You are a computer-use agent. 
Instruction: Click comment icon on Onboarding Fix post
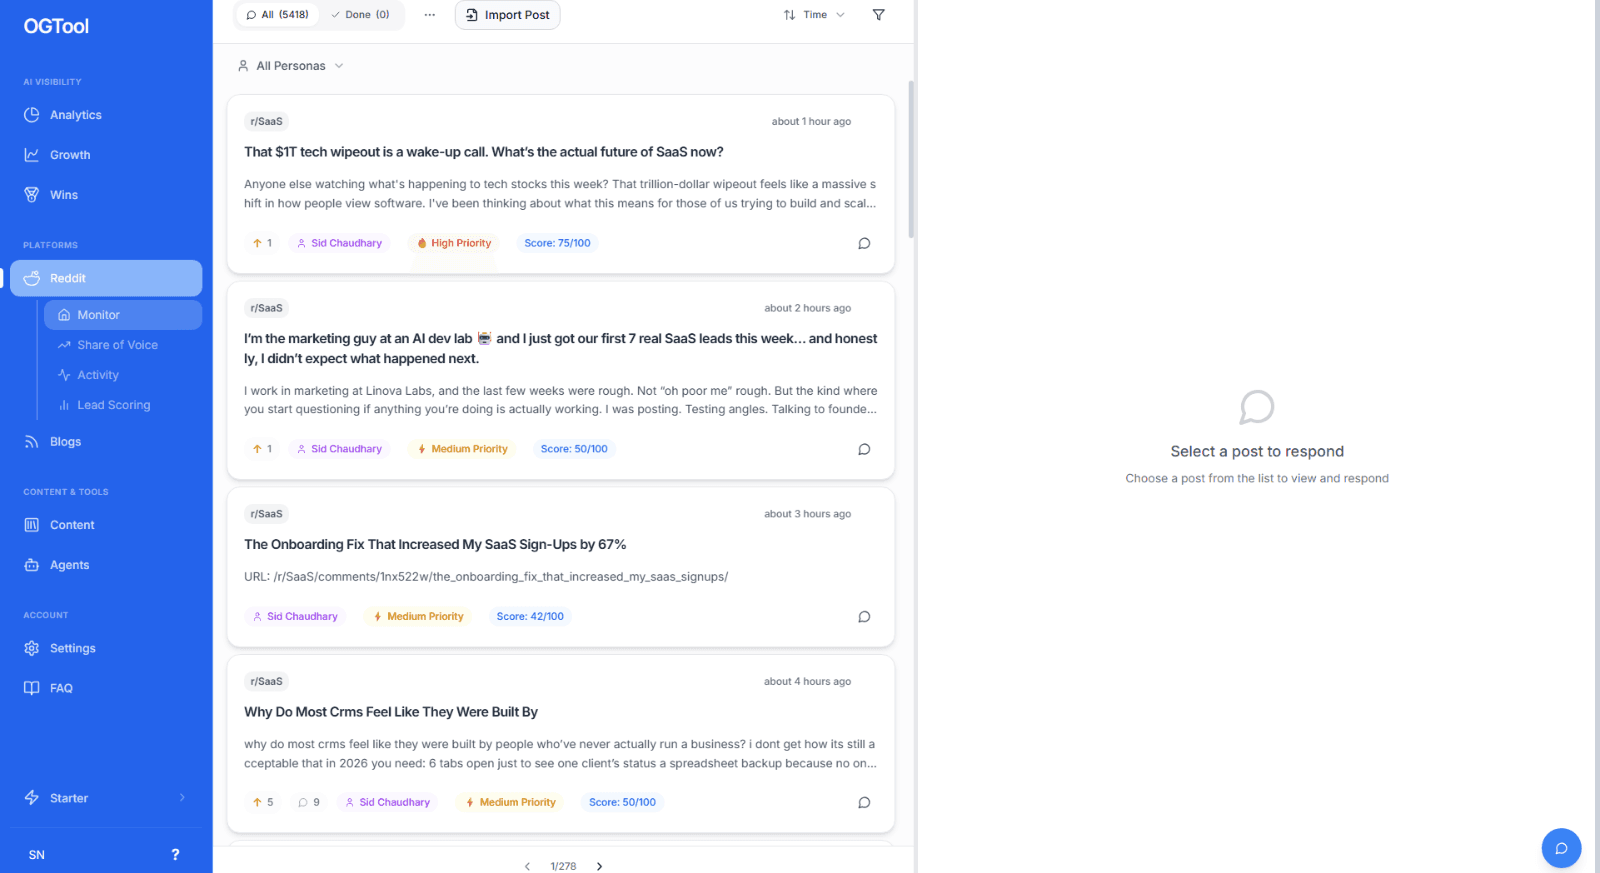point(864,617)
